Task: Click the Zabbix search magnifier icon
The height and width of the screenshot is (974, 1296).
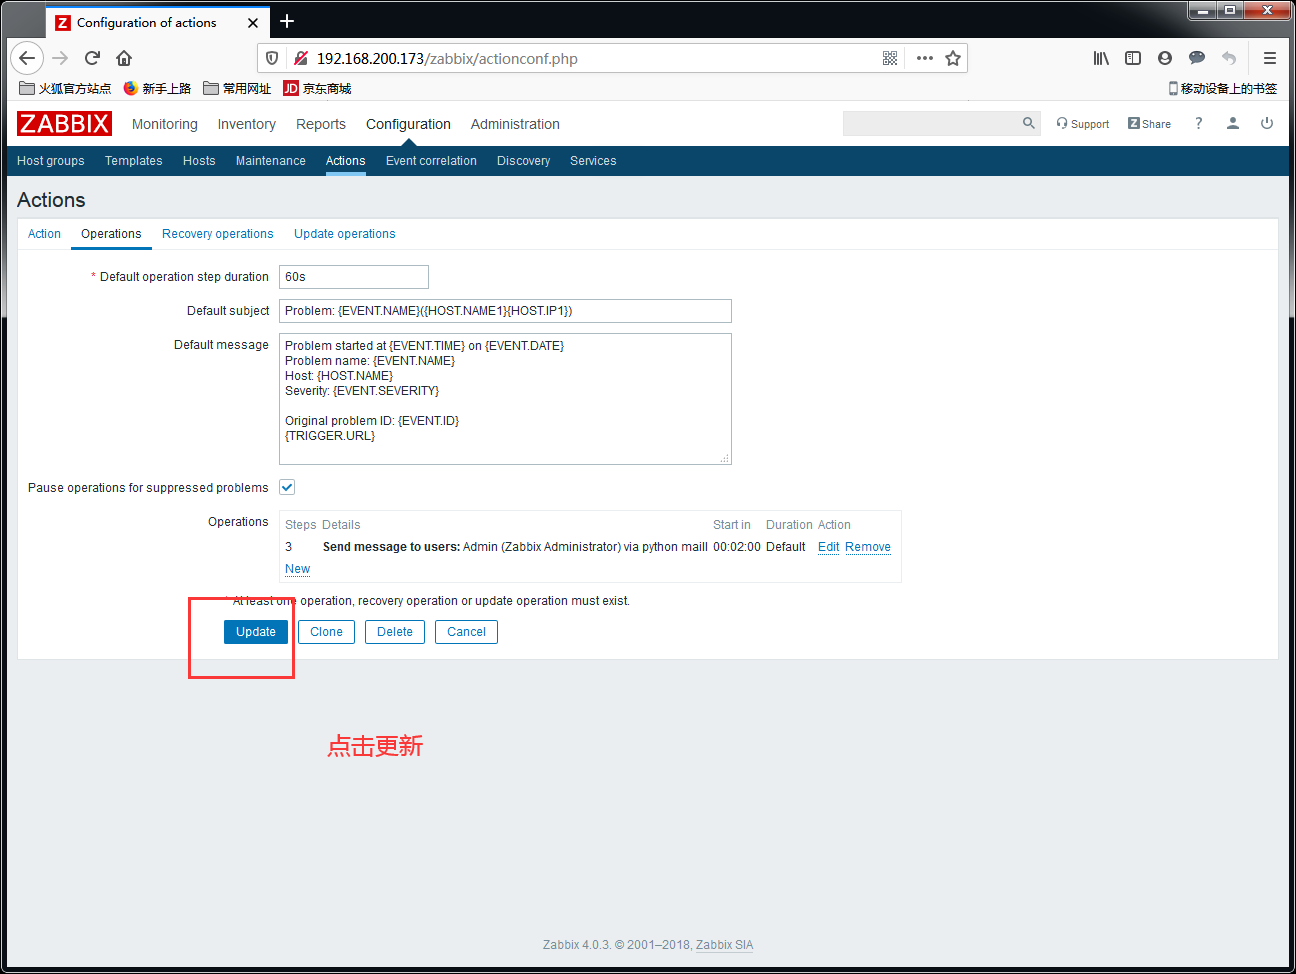Action: [x=1029, y=123]
